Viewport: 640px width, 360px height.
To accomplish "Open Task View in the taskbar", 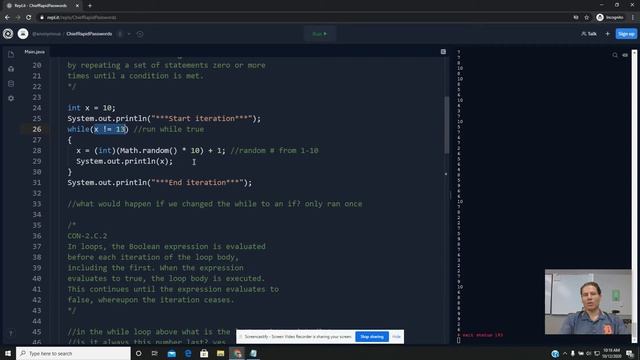I will [155, 353].
